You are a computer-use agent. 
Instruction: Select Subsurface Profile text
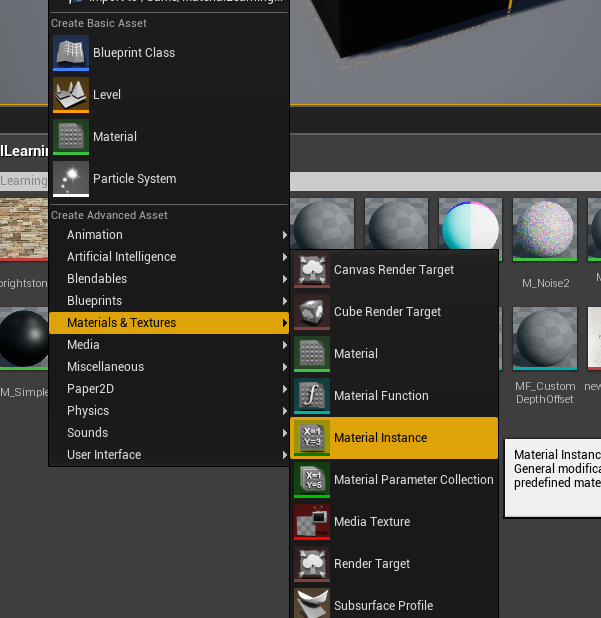point(383,605)
